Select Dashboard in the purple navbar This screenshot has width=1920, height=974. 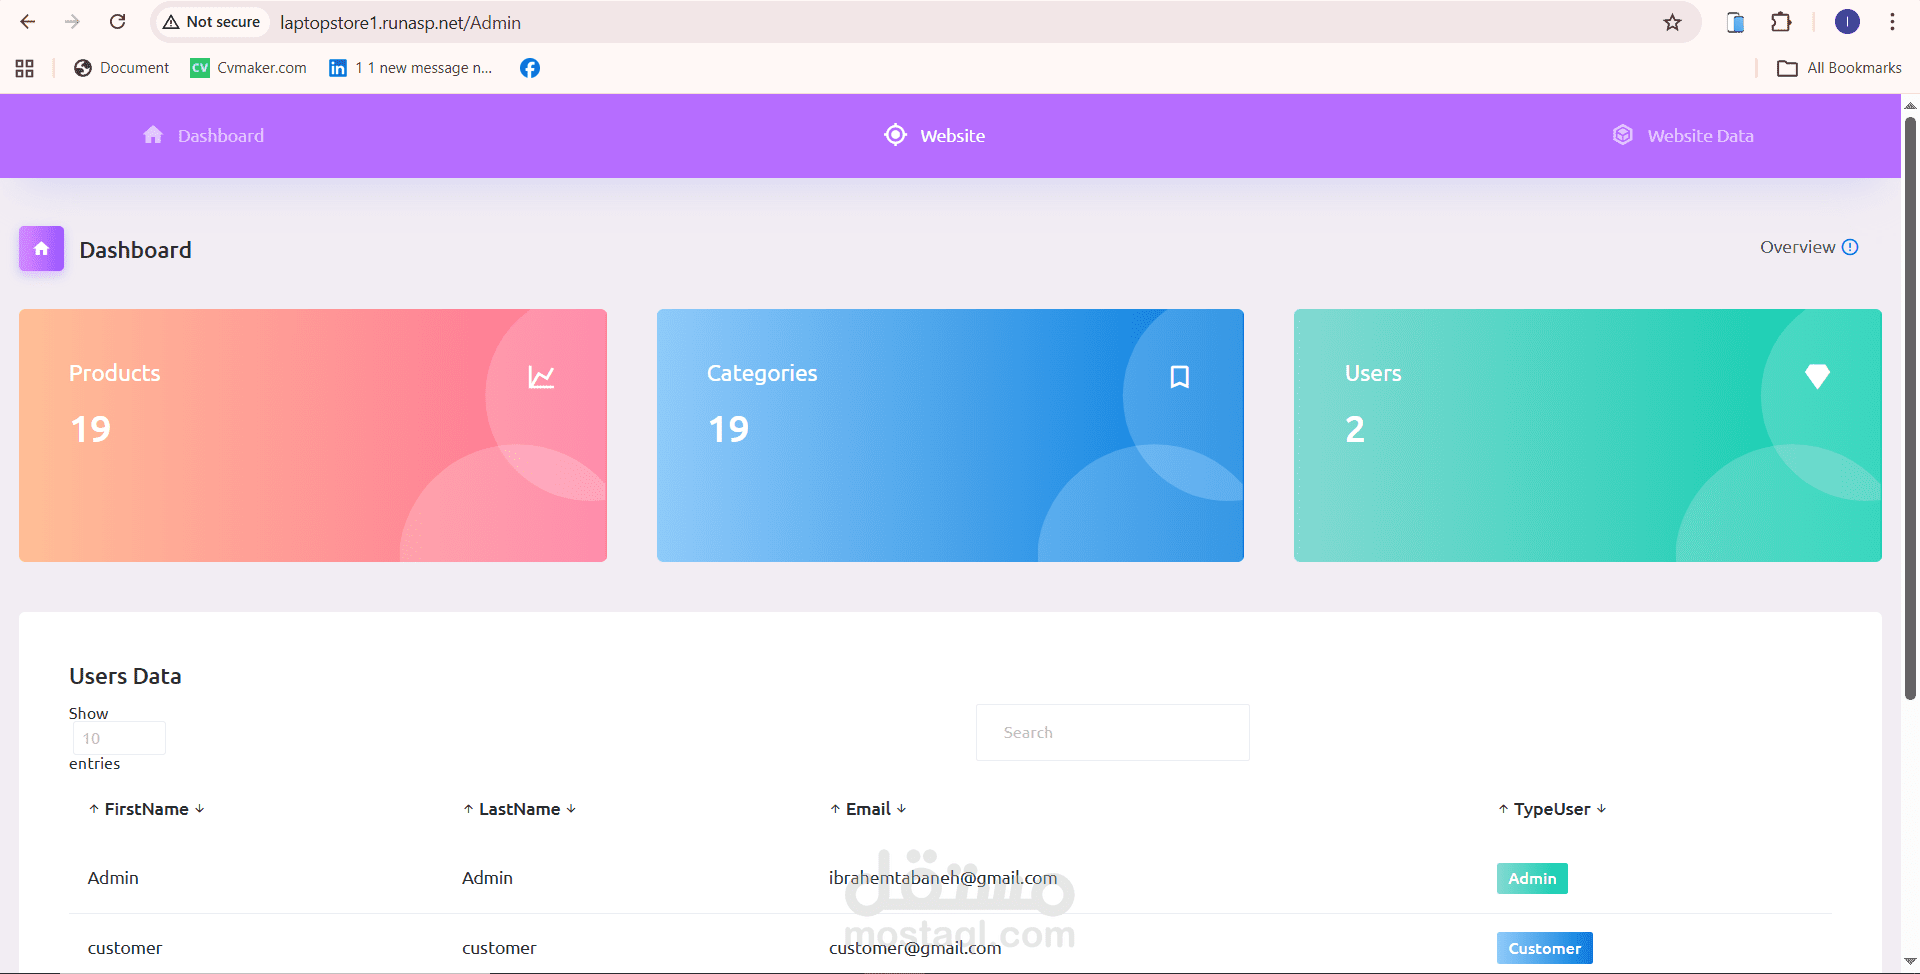[x=221, y=136]
